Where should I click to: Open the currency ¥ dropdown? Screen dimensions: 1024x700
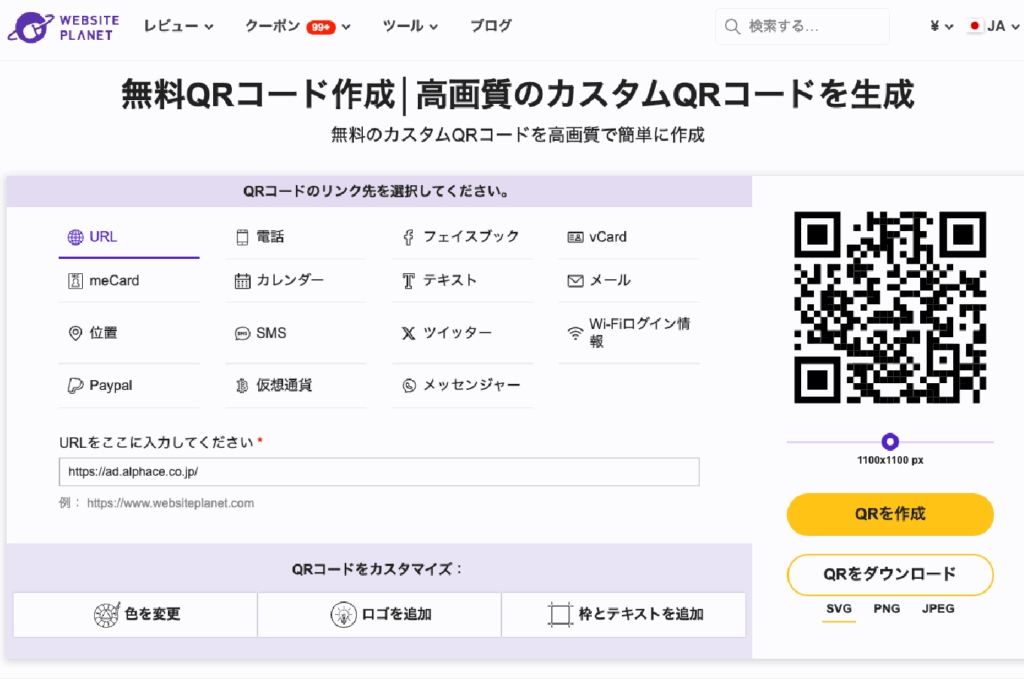click(x=941, y=27)
